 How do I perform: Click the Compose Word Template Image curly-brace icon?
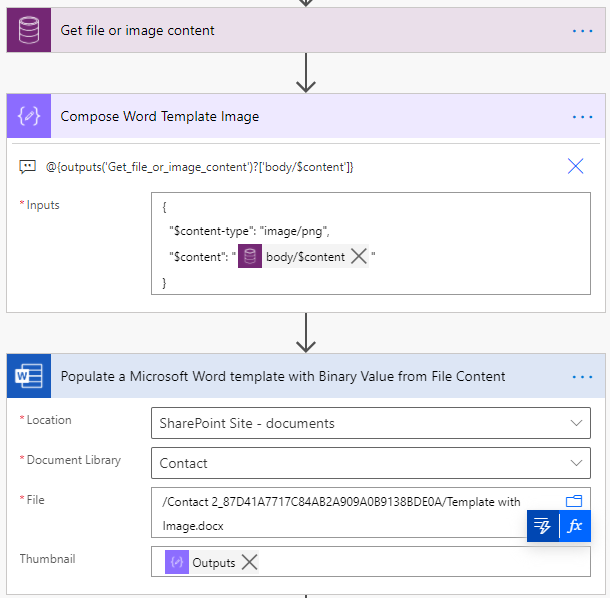pyautogui.click(x=29, y=116)
